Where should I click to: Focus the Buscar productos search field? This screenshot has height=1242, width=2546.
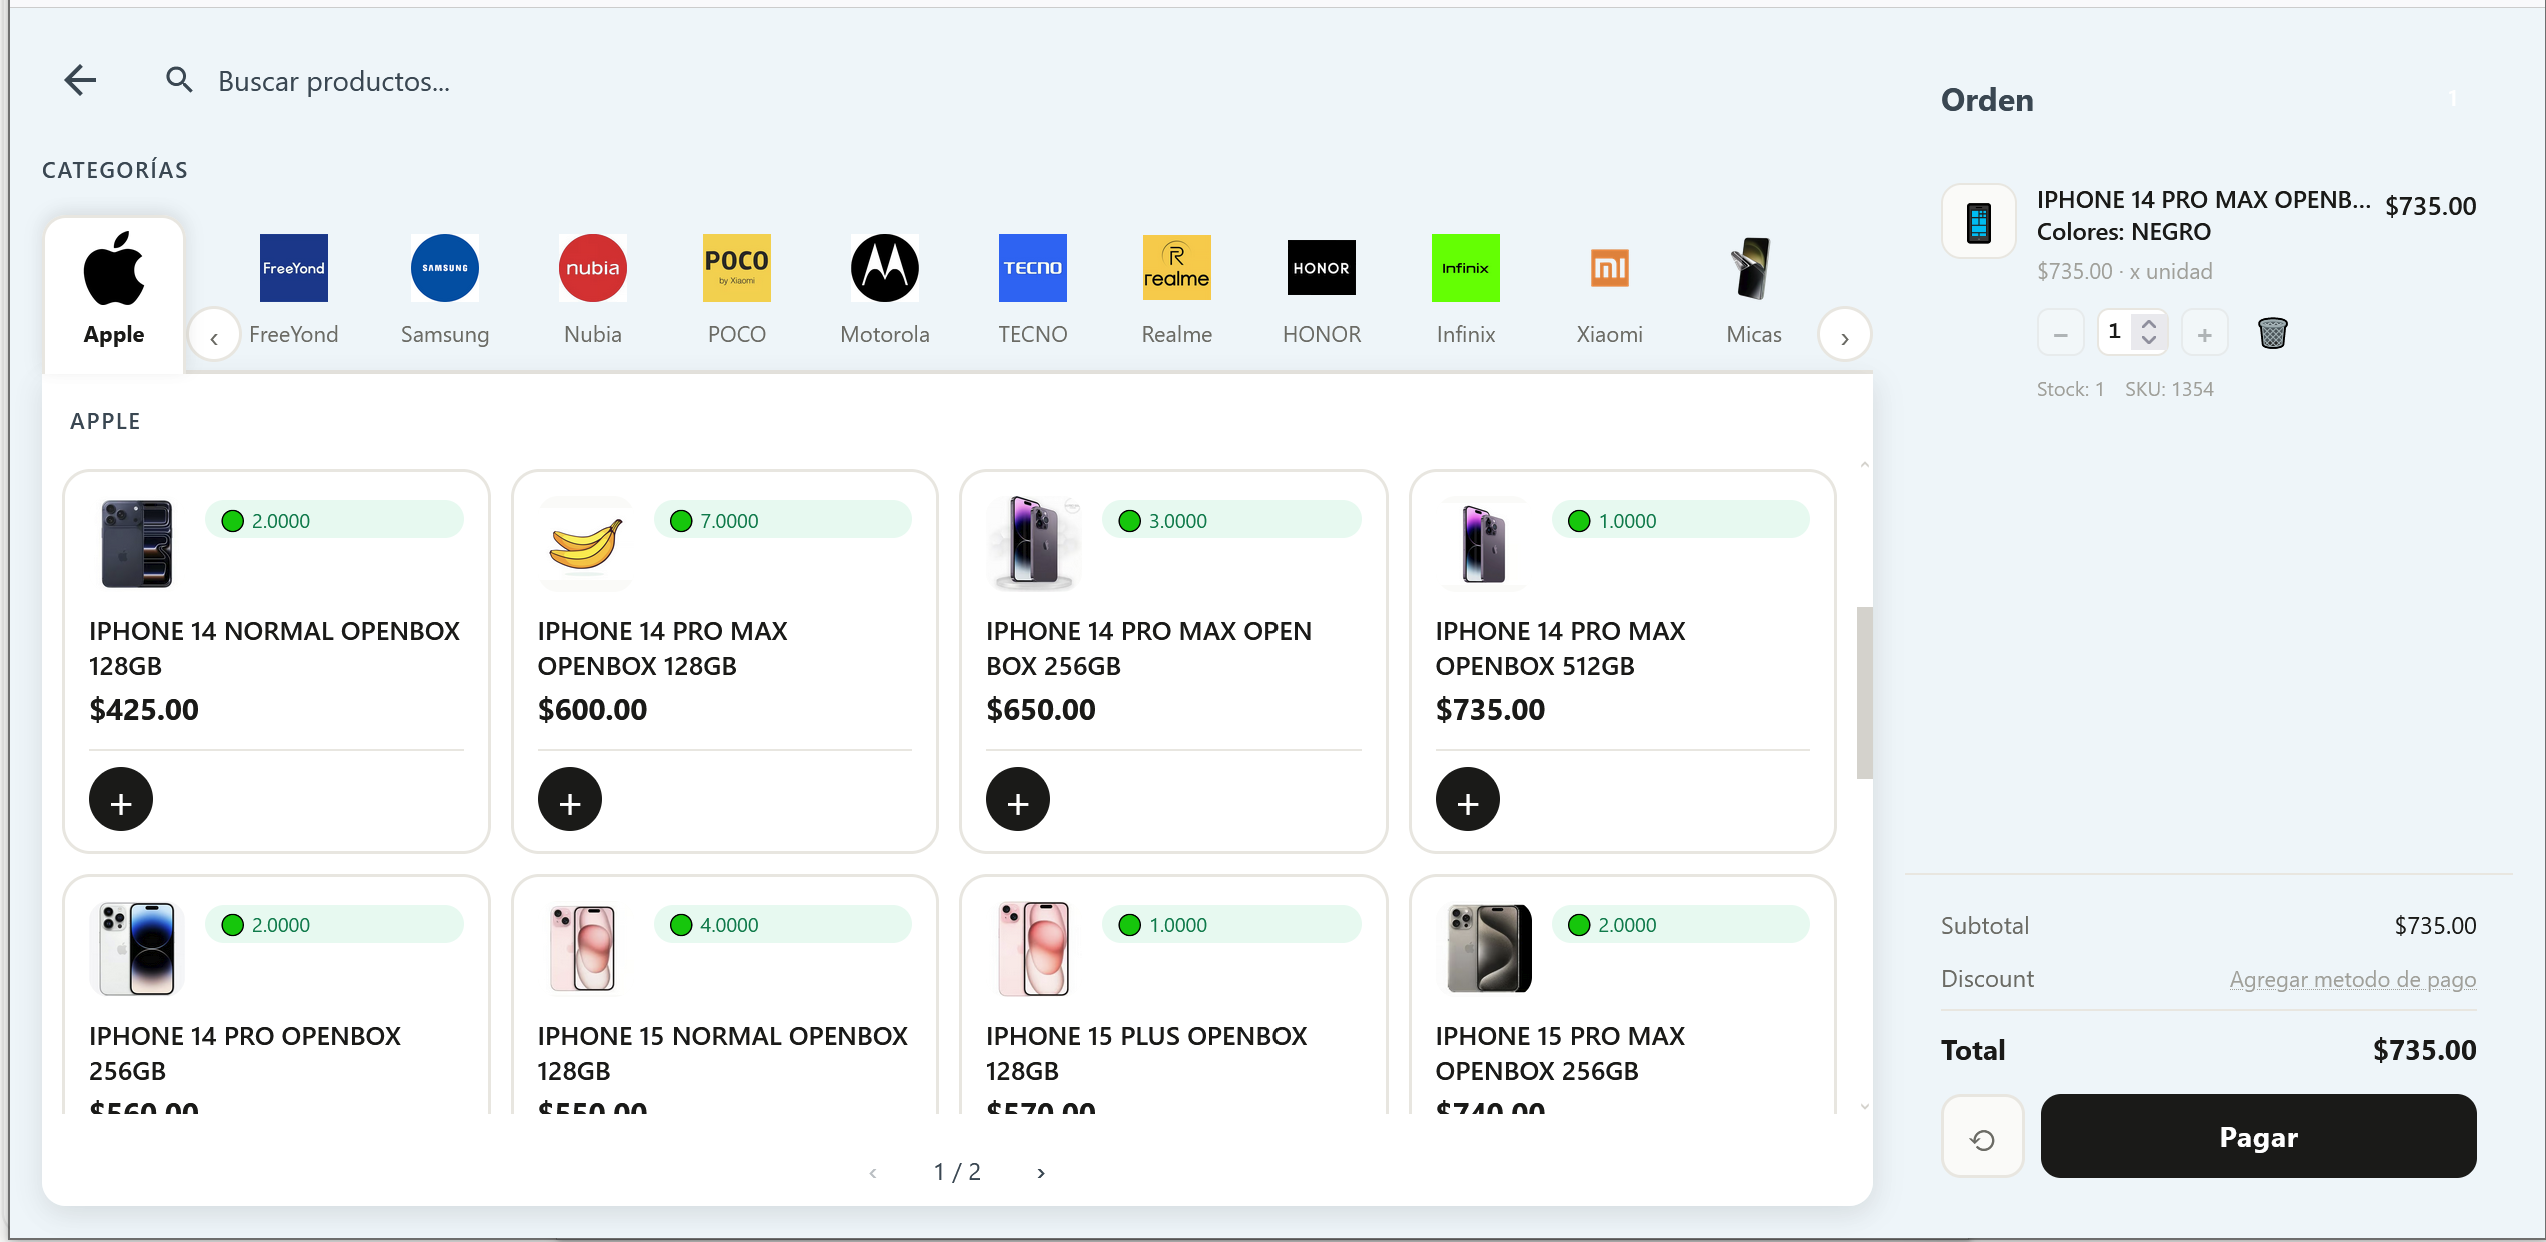[334, 81]
